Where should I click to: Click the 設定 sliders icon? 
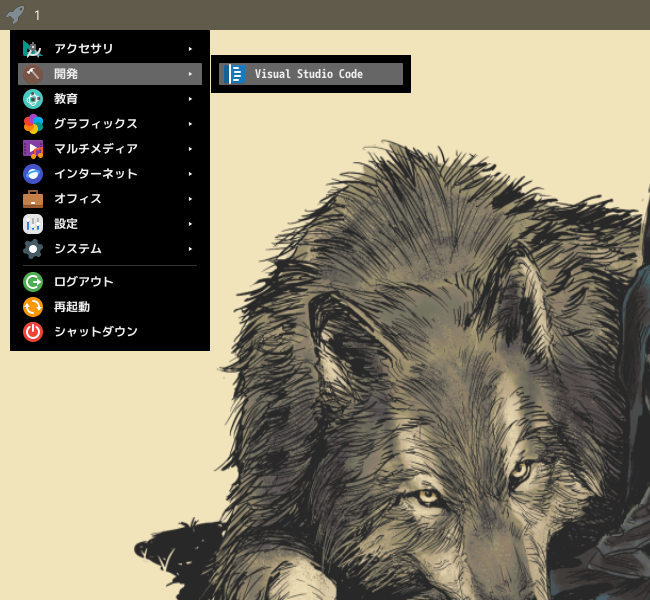click(33, 224)
